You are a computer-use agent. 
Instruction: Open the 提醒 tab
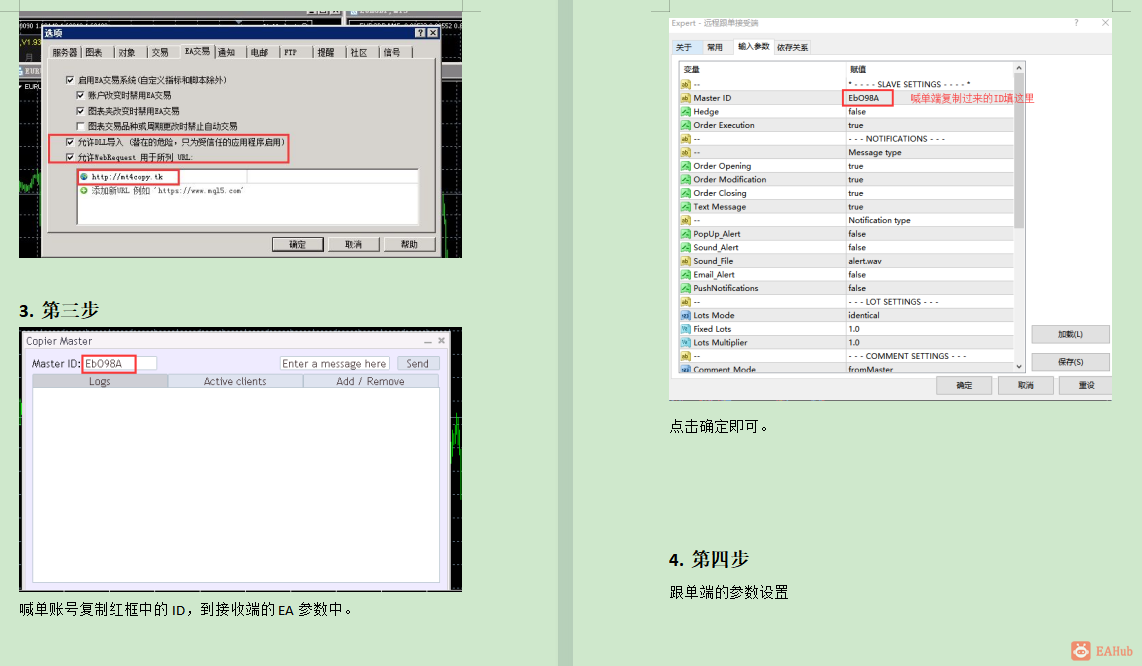(326, 52)
